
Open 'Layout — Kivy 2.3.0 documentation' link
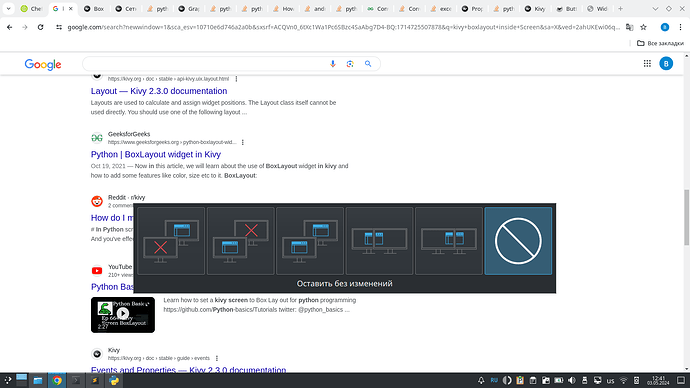pyautogui.click(x=159, y=91)
